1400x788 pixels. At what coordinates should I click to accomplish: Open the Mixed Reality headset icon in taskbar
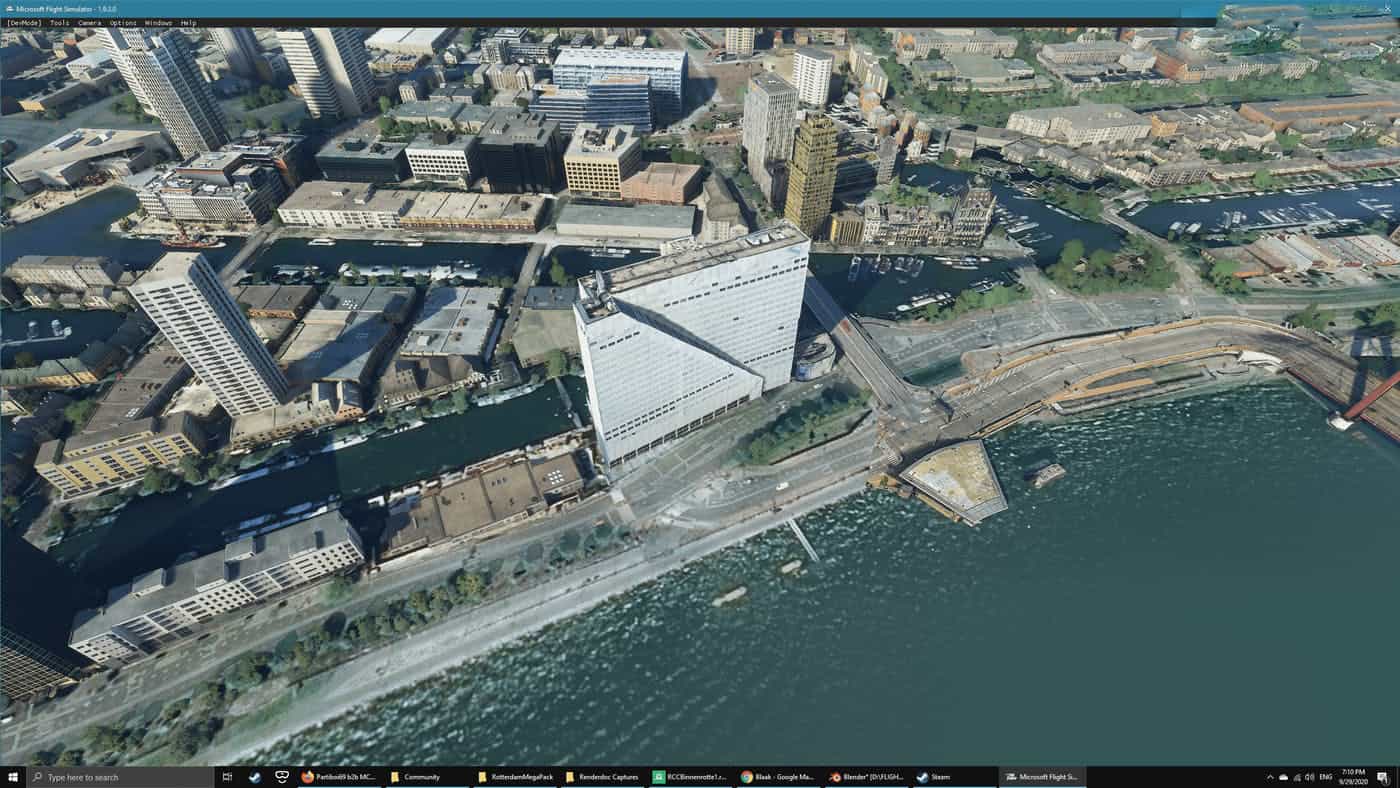tap(282, 777)
